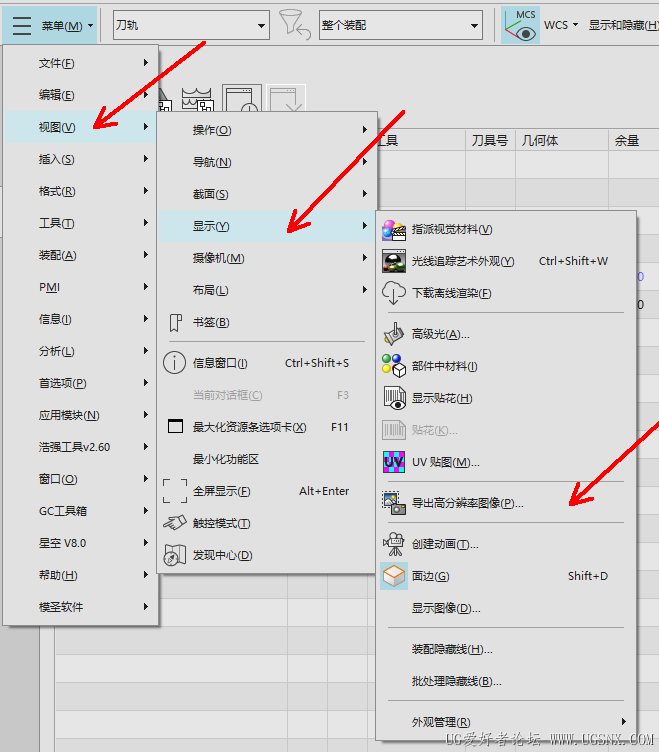659x752 pixels.
Task: Open 帮助(H) submenu
Action: (x=81, y=575)
